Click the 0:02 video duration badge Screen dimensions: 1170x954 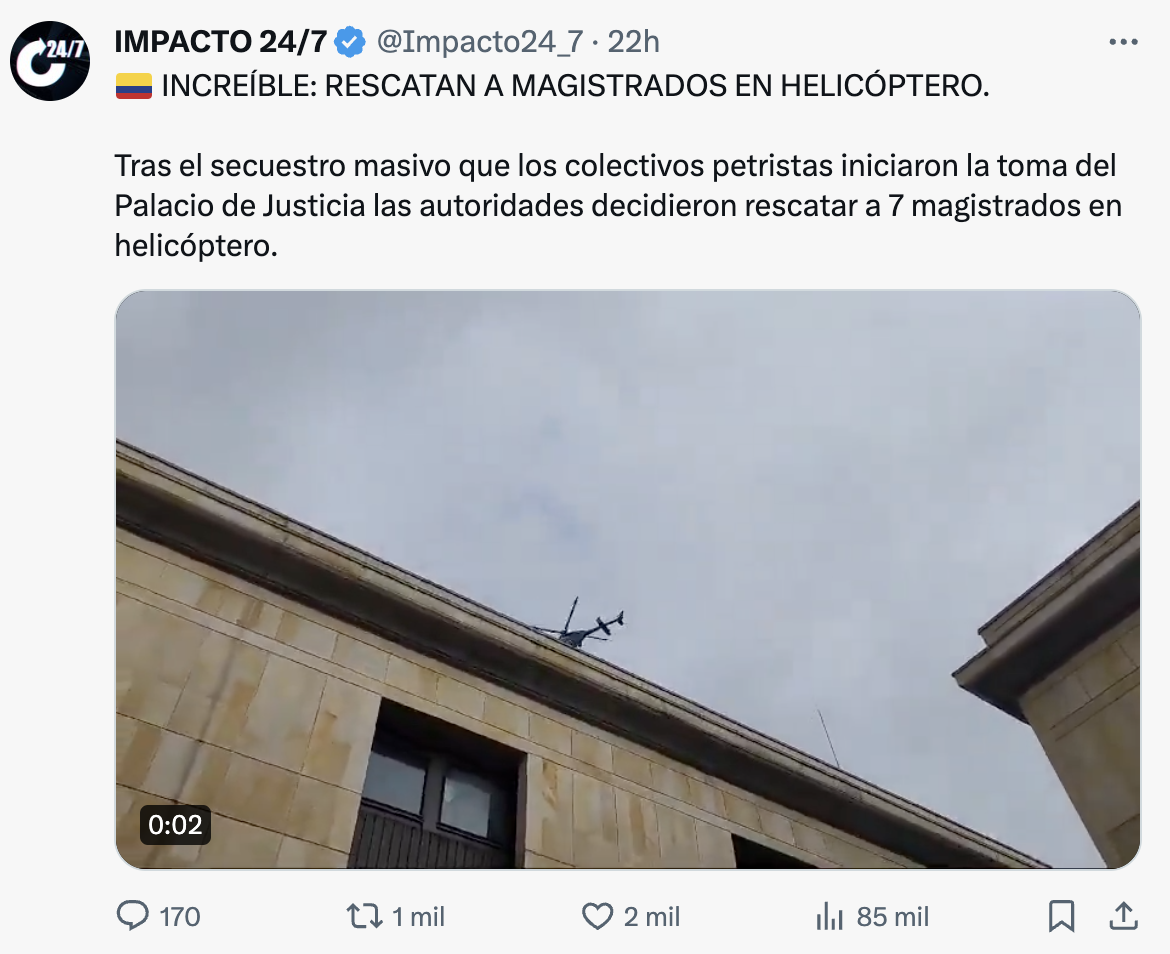[x=175, y=824]
